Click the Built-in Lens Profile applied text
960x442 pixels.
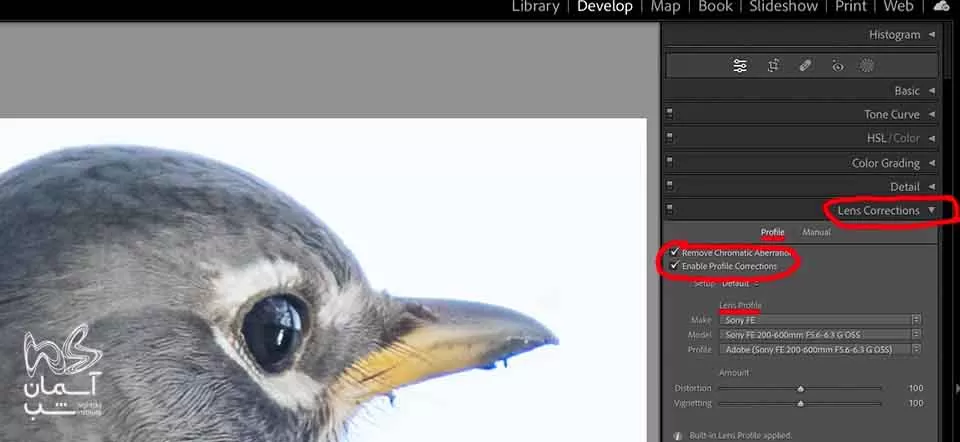click(740, 436)
